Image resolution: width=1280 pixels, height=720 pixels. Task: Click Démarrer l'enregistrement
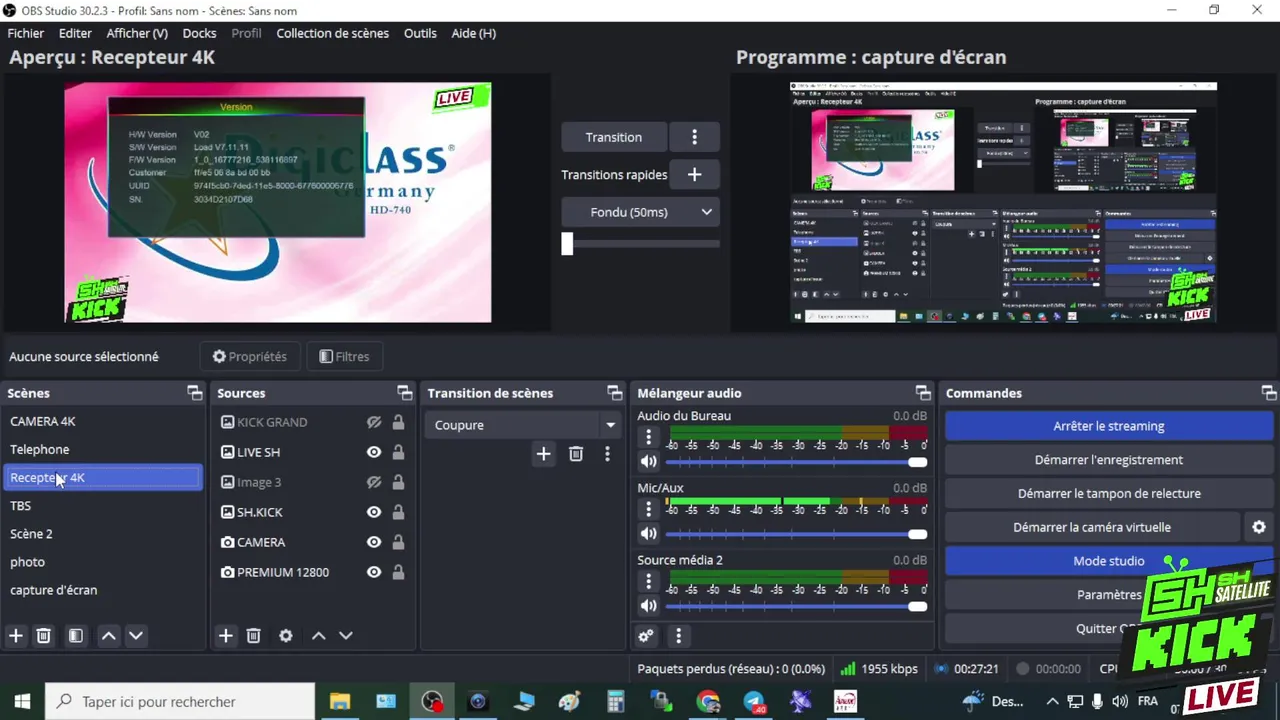pyautogui.click(x=1108, y=460)
